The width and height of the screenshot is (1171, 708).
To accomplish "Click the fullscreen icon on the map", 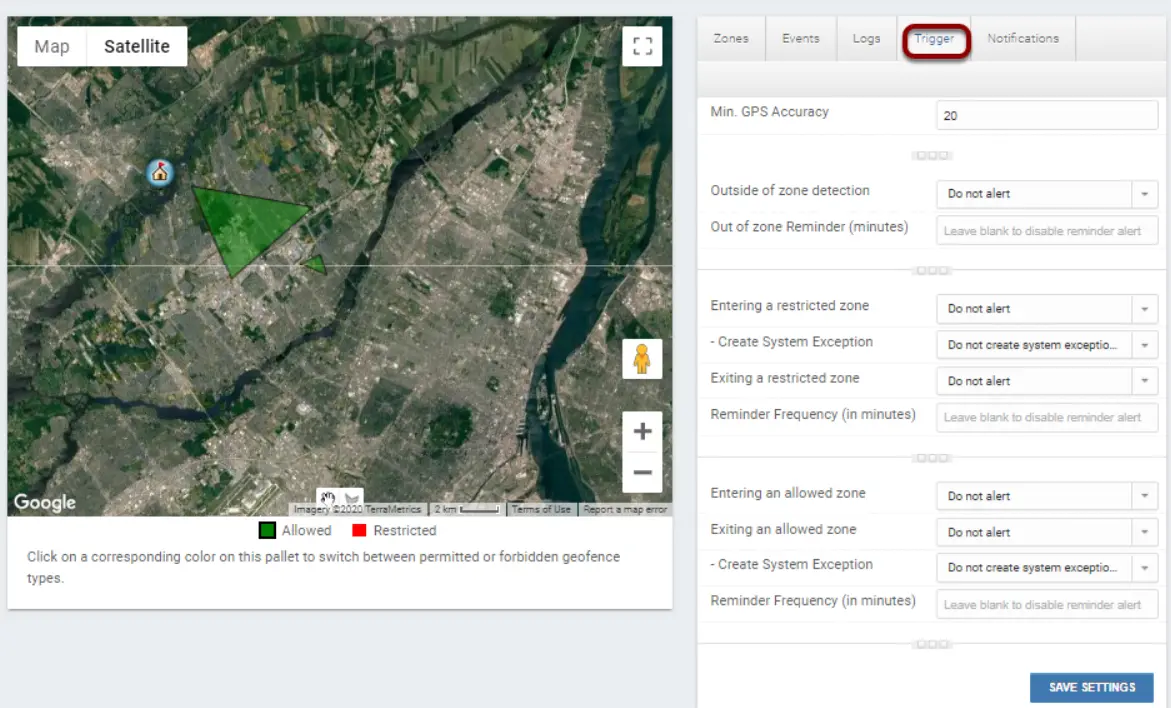I will click(641, 45).
